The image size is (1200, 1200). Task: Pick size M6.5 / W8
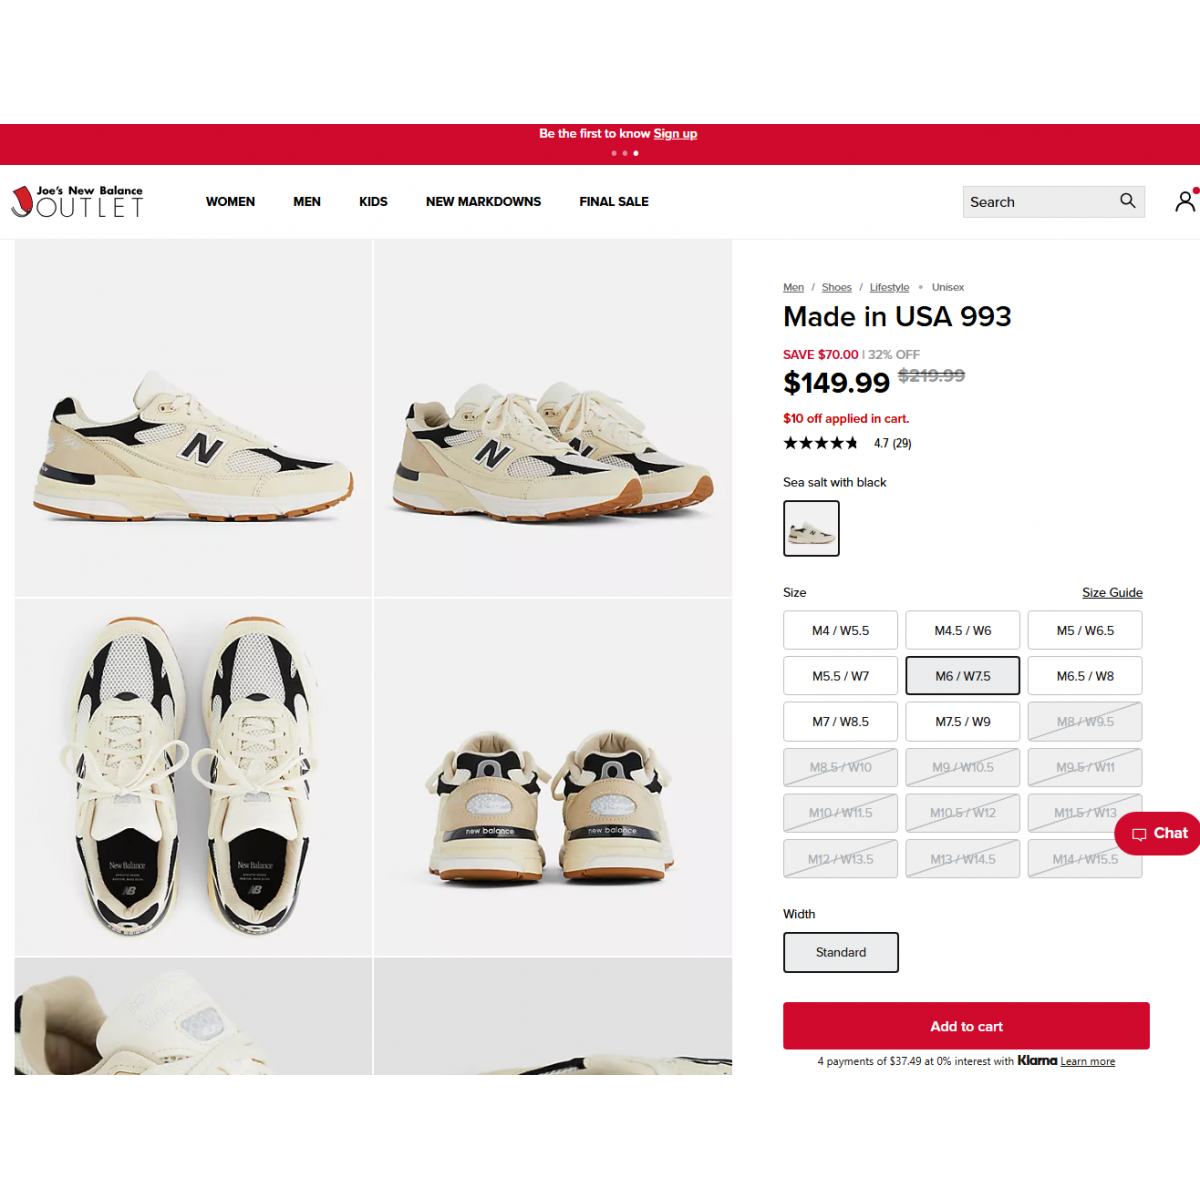tap(1085, 676)
